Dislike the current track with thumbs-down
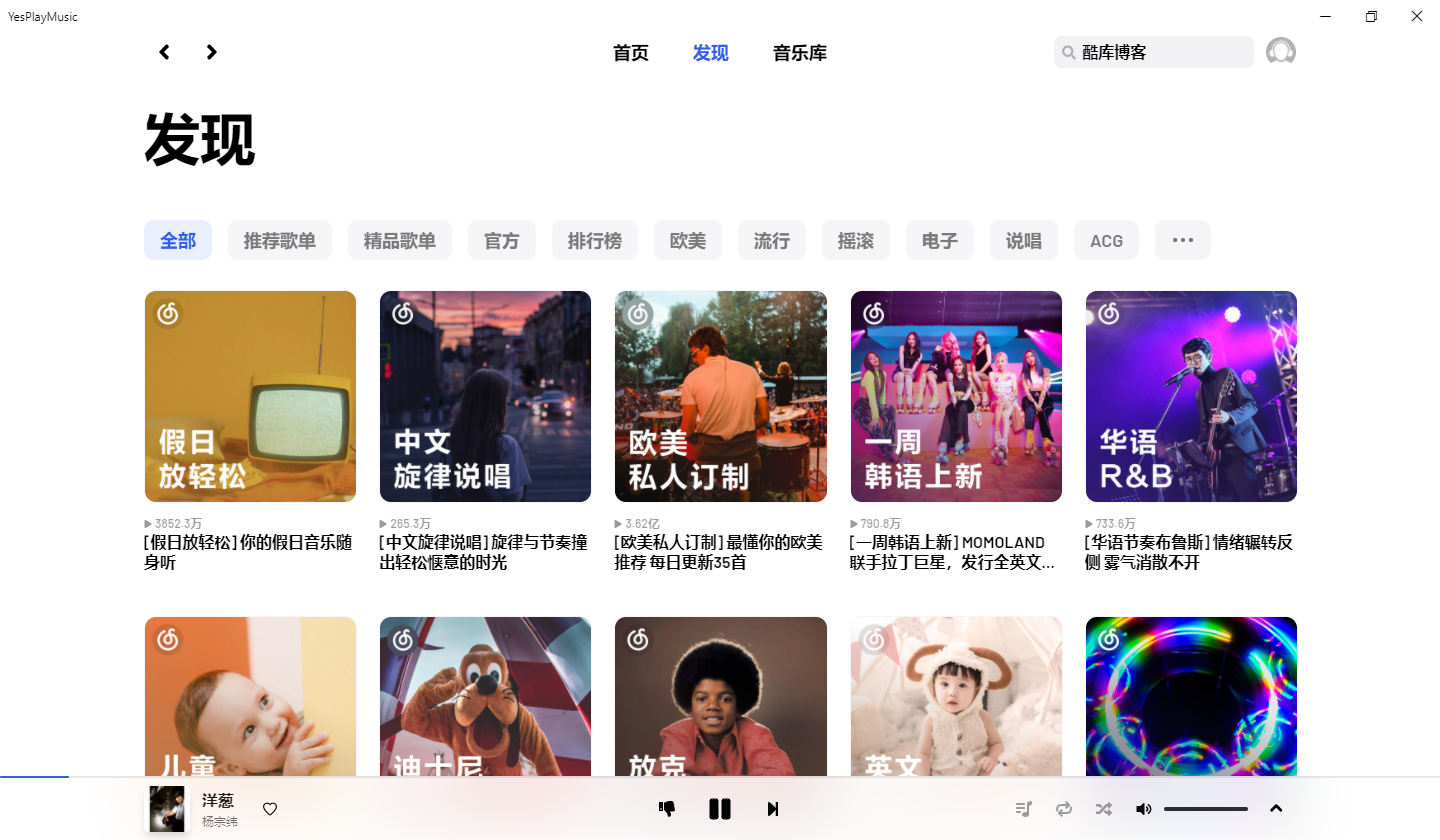Viewport: 1440px width, 840px height. tap(667, 809)
